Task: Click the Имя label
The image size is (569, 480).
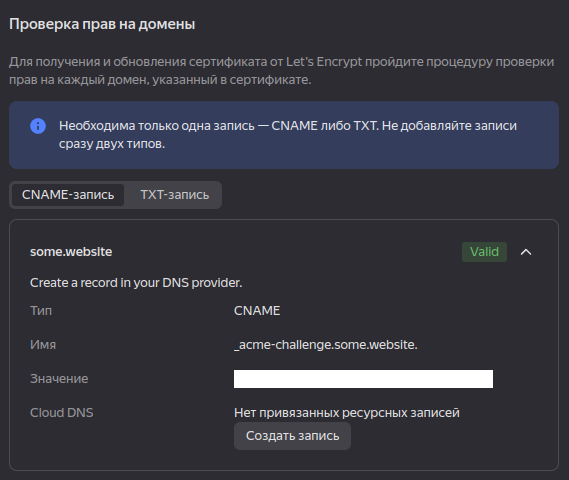Action: click(43, 345)
